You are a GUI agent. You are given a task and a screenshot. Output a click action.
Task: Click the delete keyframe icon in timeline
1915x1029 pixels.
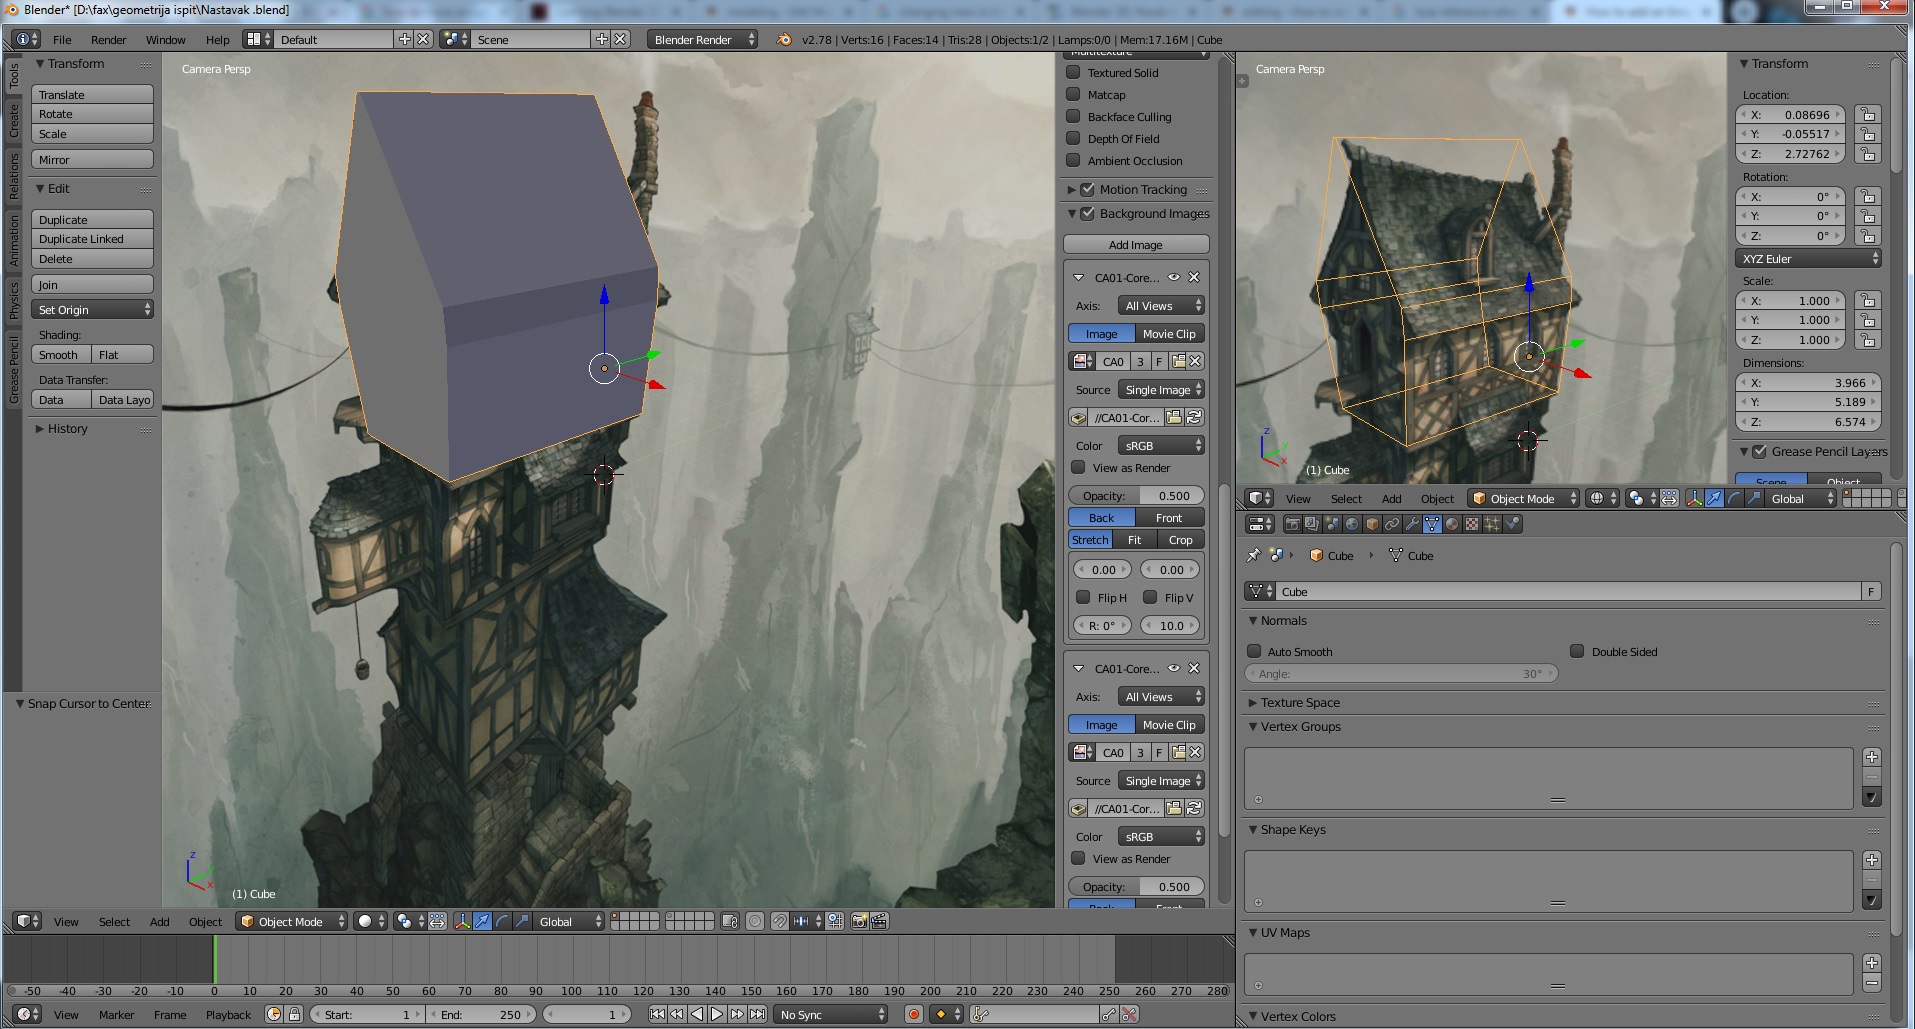click(x=1129, y=1014)
